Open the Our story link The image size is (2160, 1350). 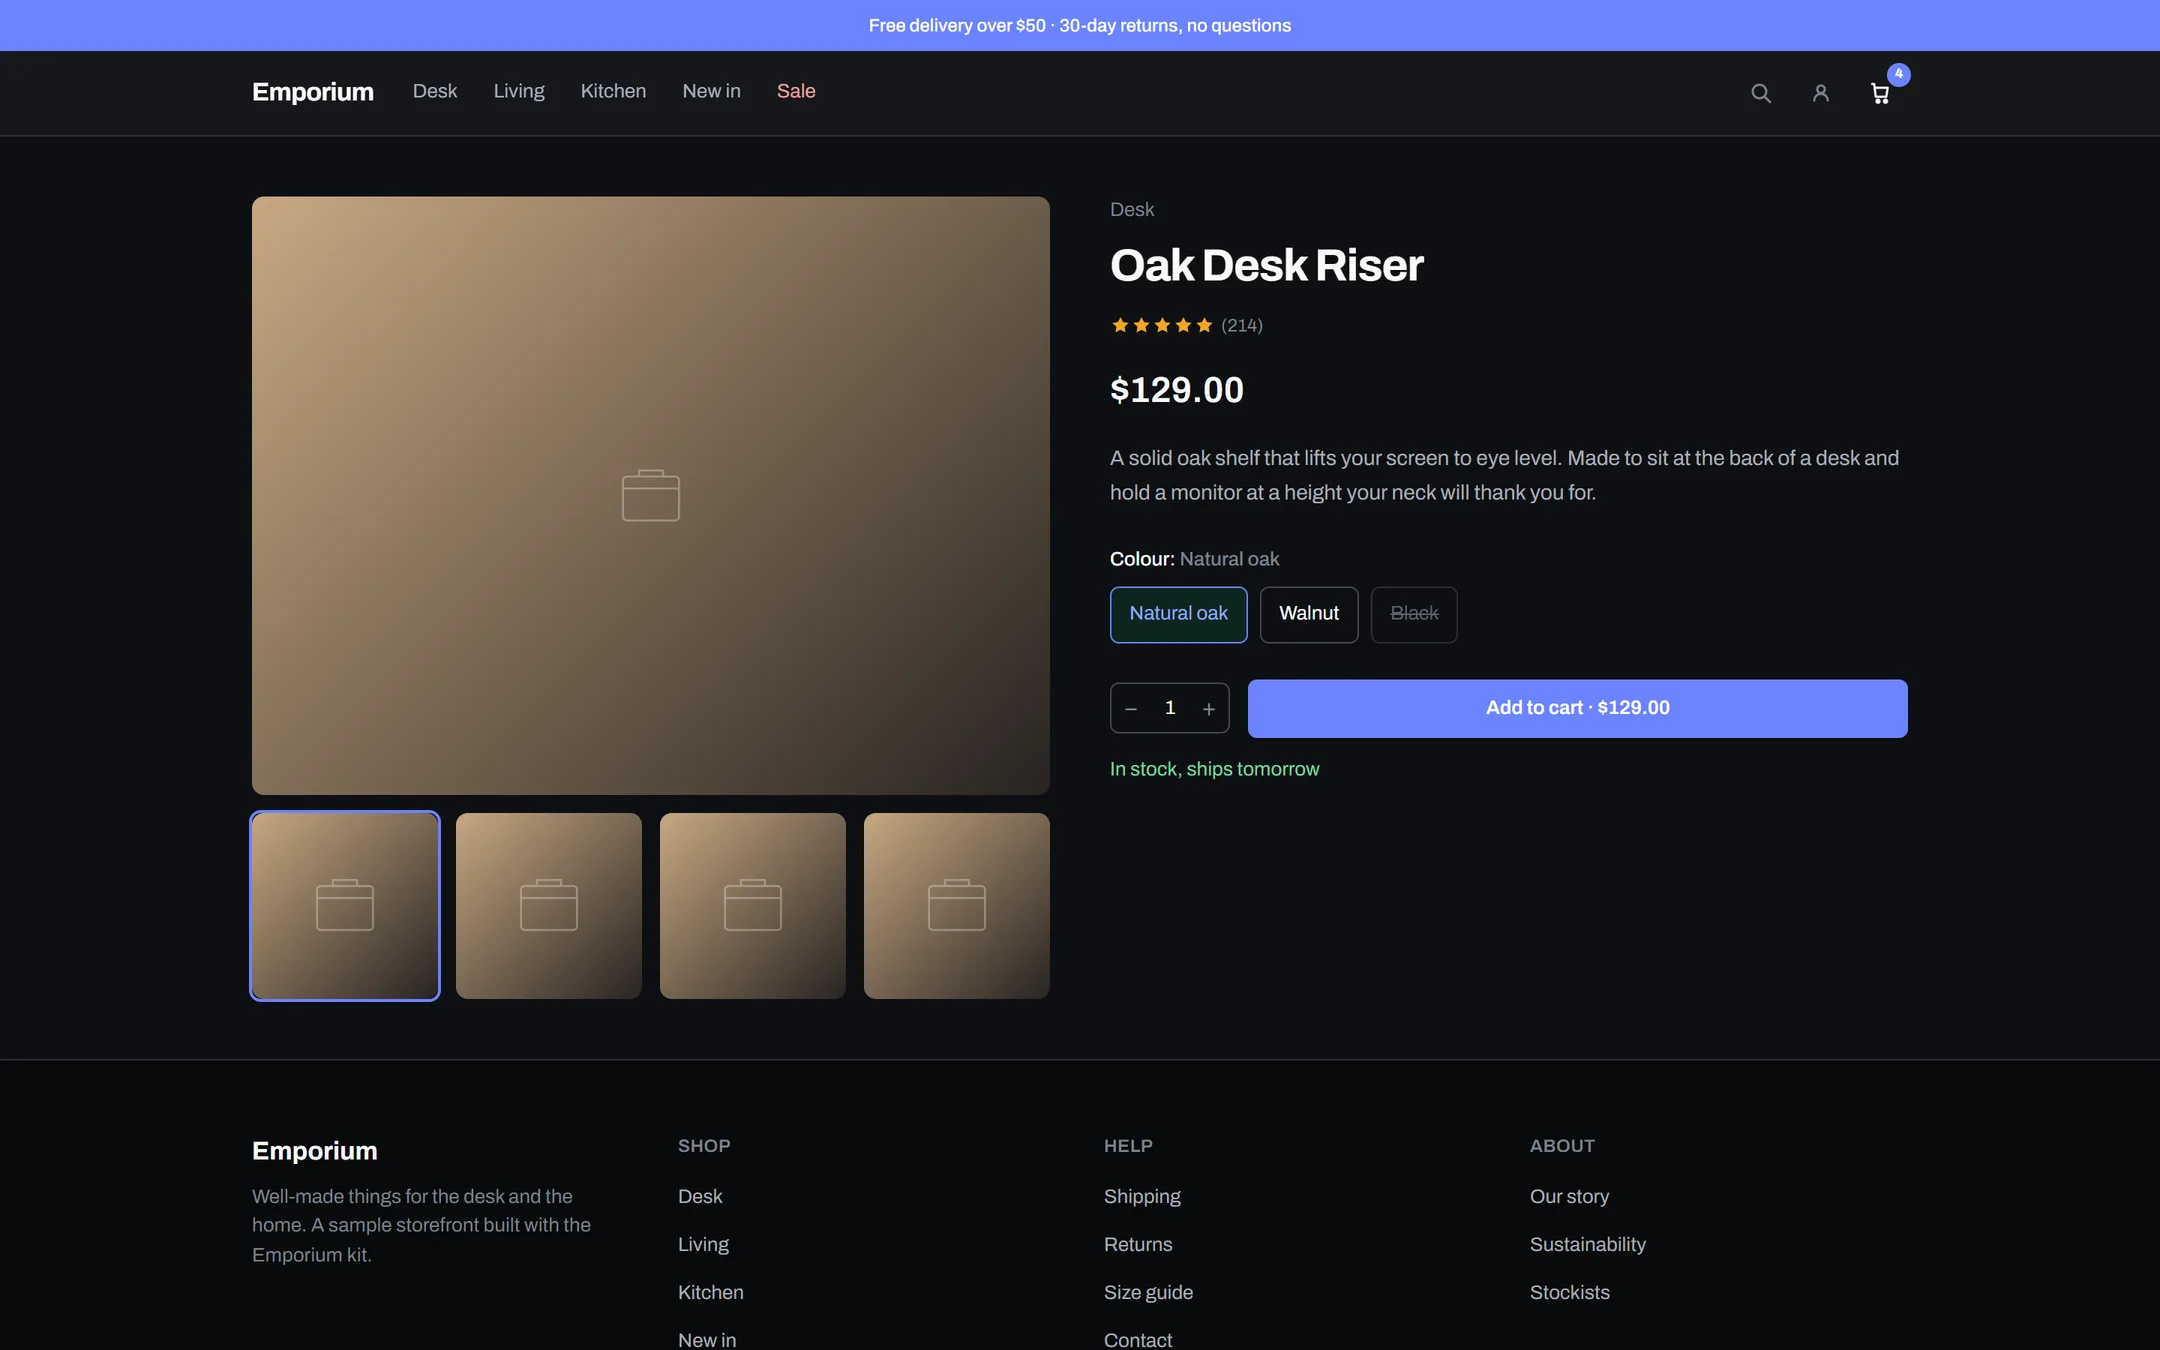pyautogui.click(x=1569, y=1196)
